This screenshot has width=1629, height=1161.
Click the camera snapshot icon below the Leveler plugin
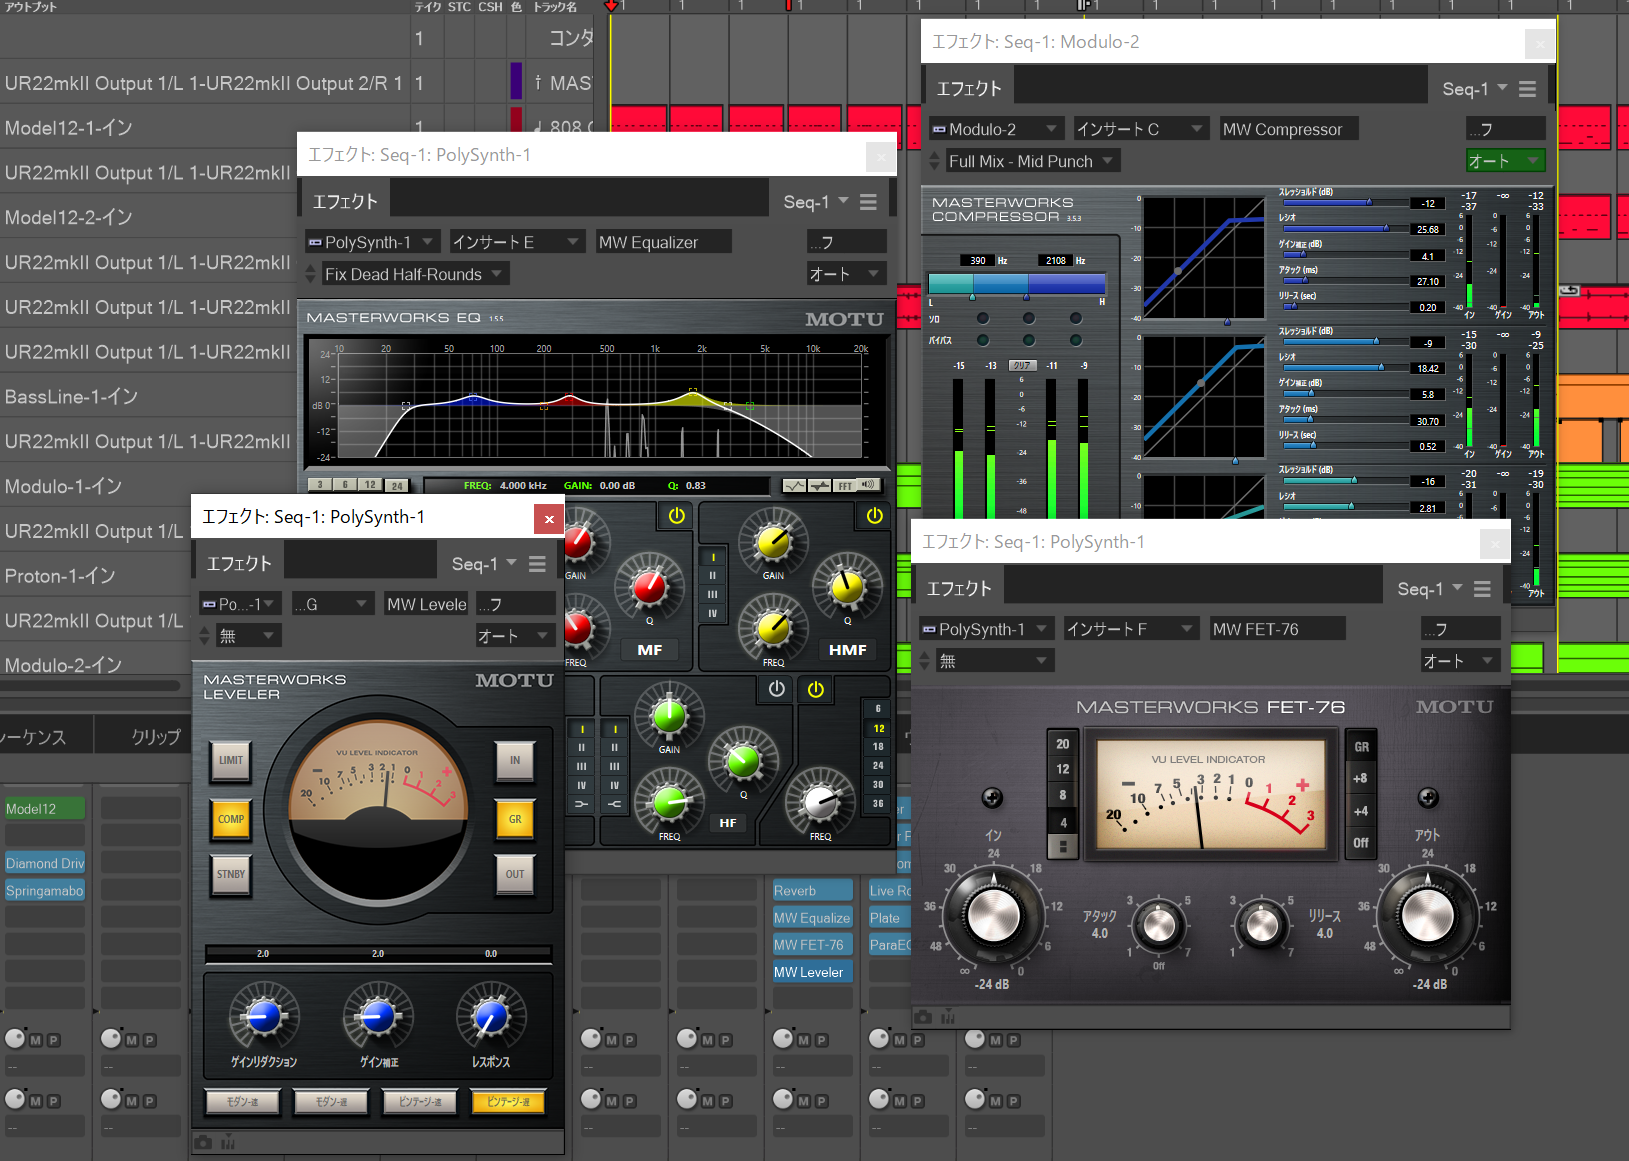[203, 1142]
